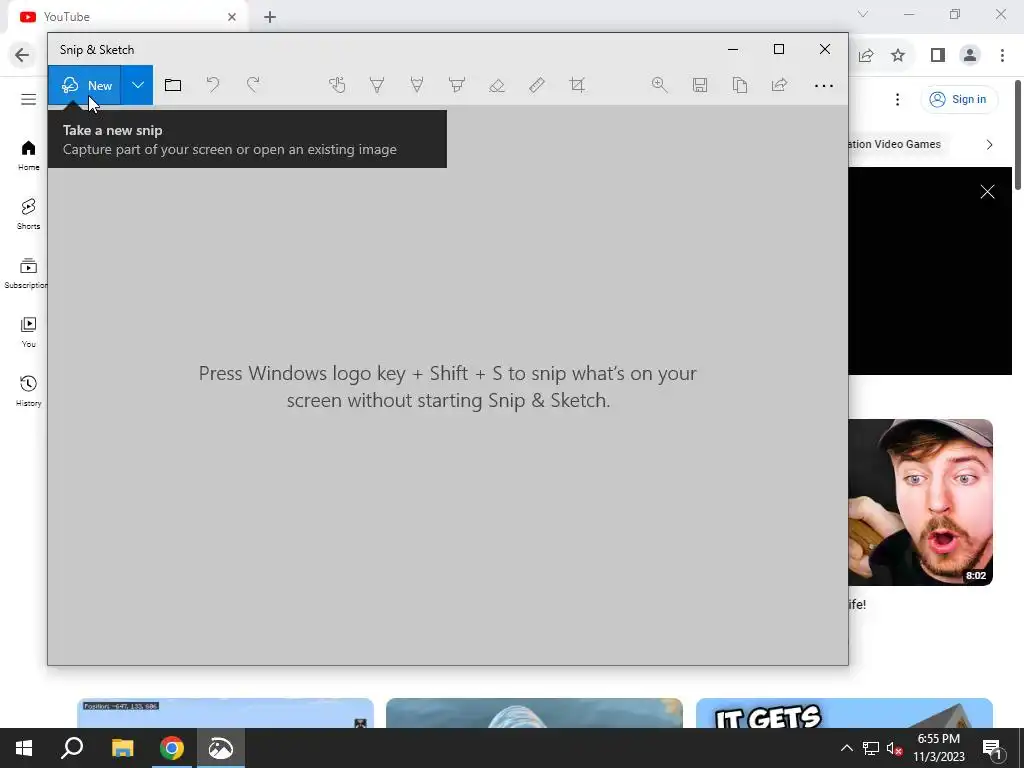Open a new Chrome tab
The height and width of the screenshot is (768, 1024).
(270, 17)
